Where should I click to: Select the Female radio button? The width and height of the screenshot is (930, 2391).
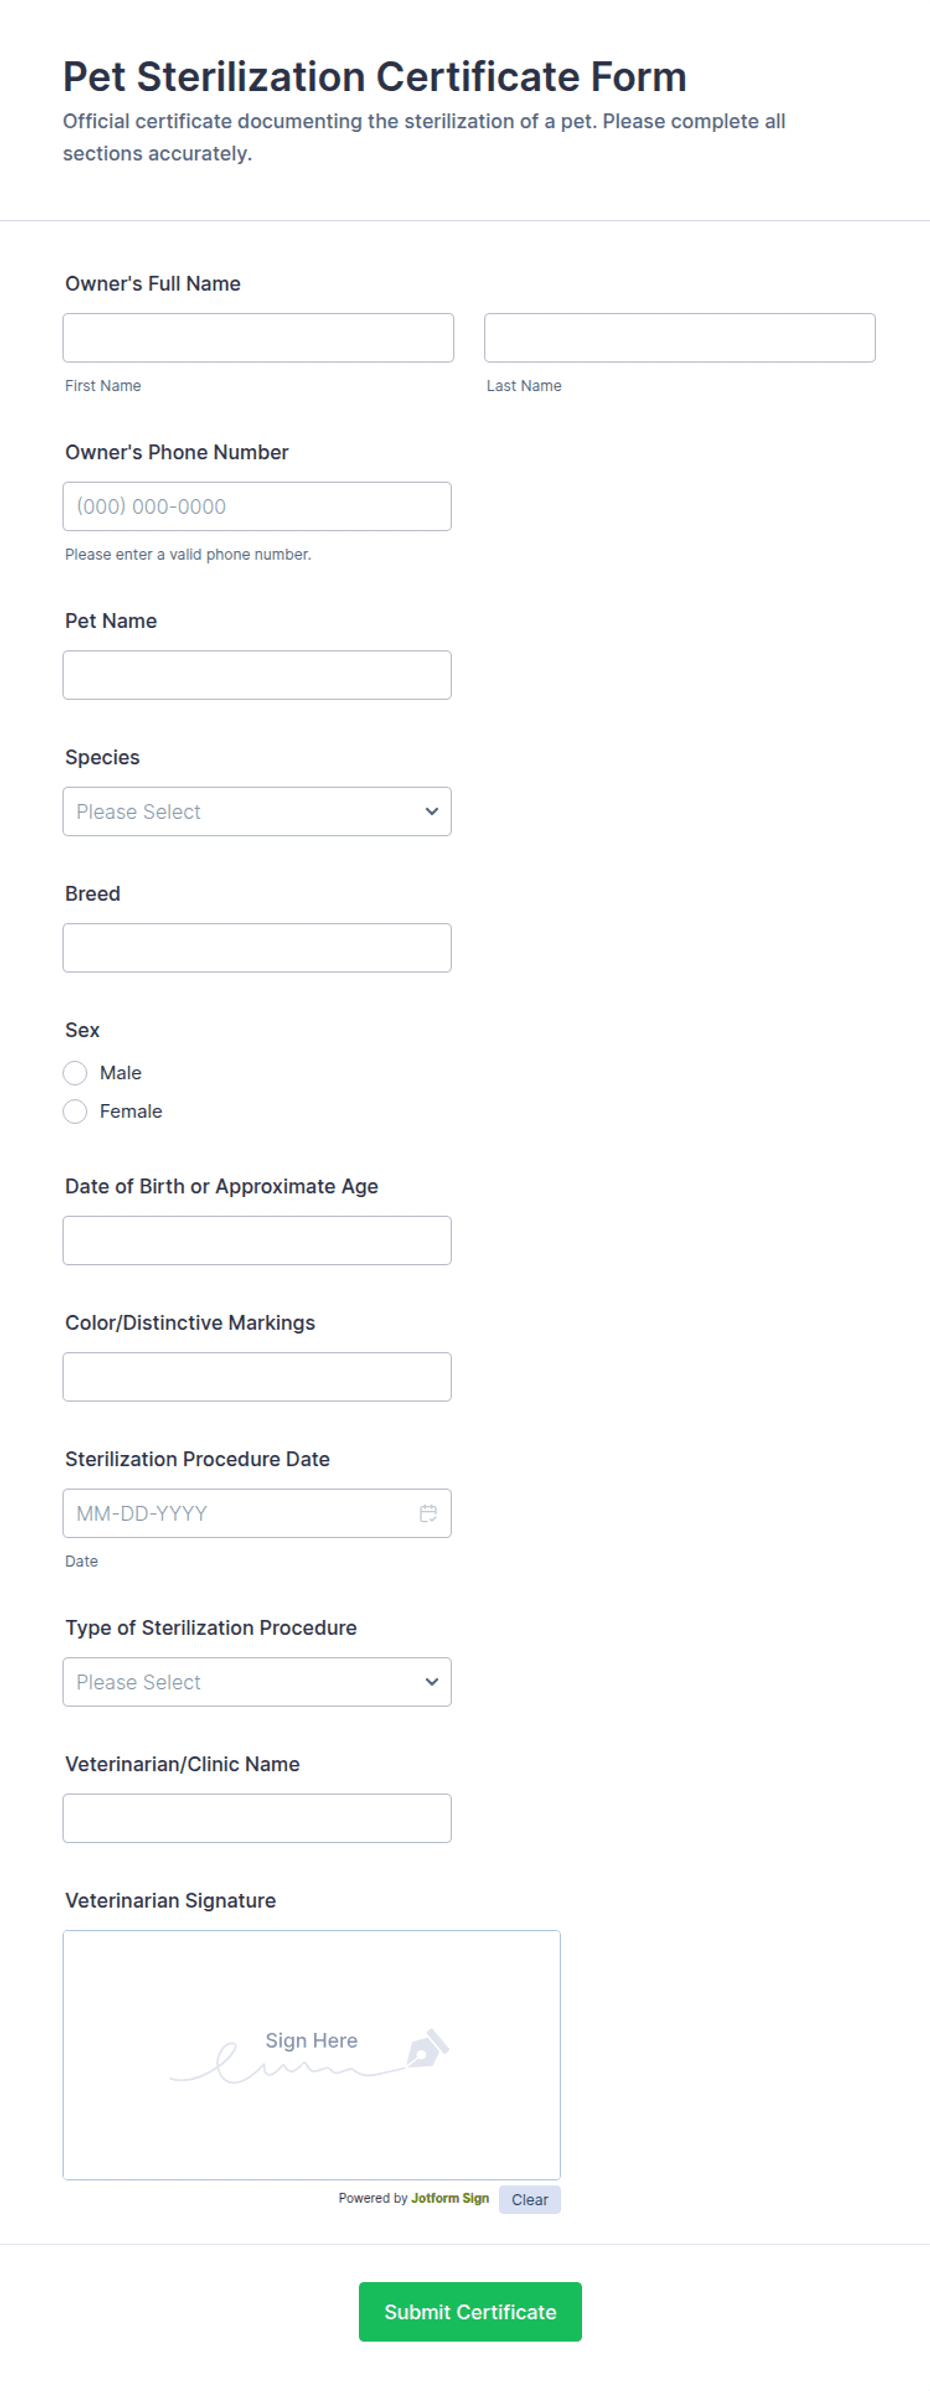tap(75, 1112)
